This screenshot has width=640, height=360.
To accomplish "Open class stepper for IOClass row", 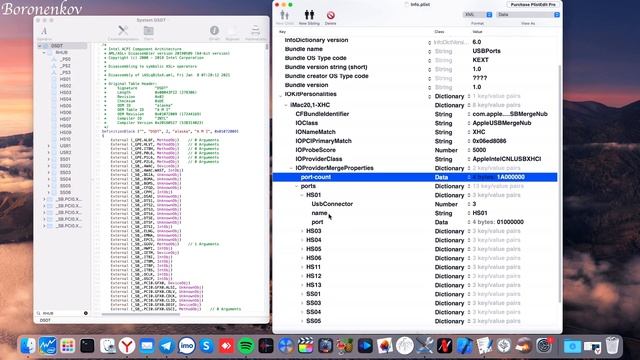I will click(x=469, y=123).
